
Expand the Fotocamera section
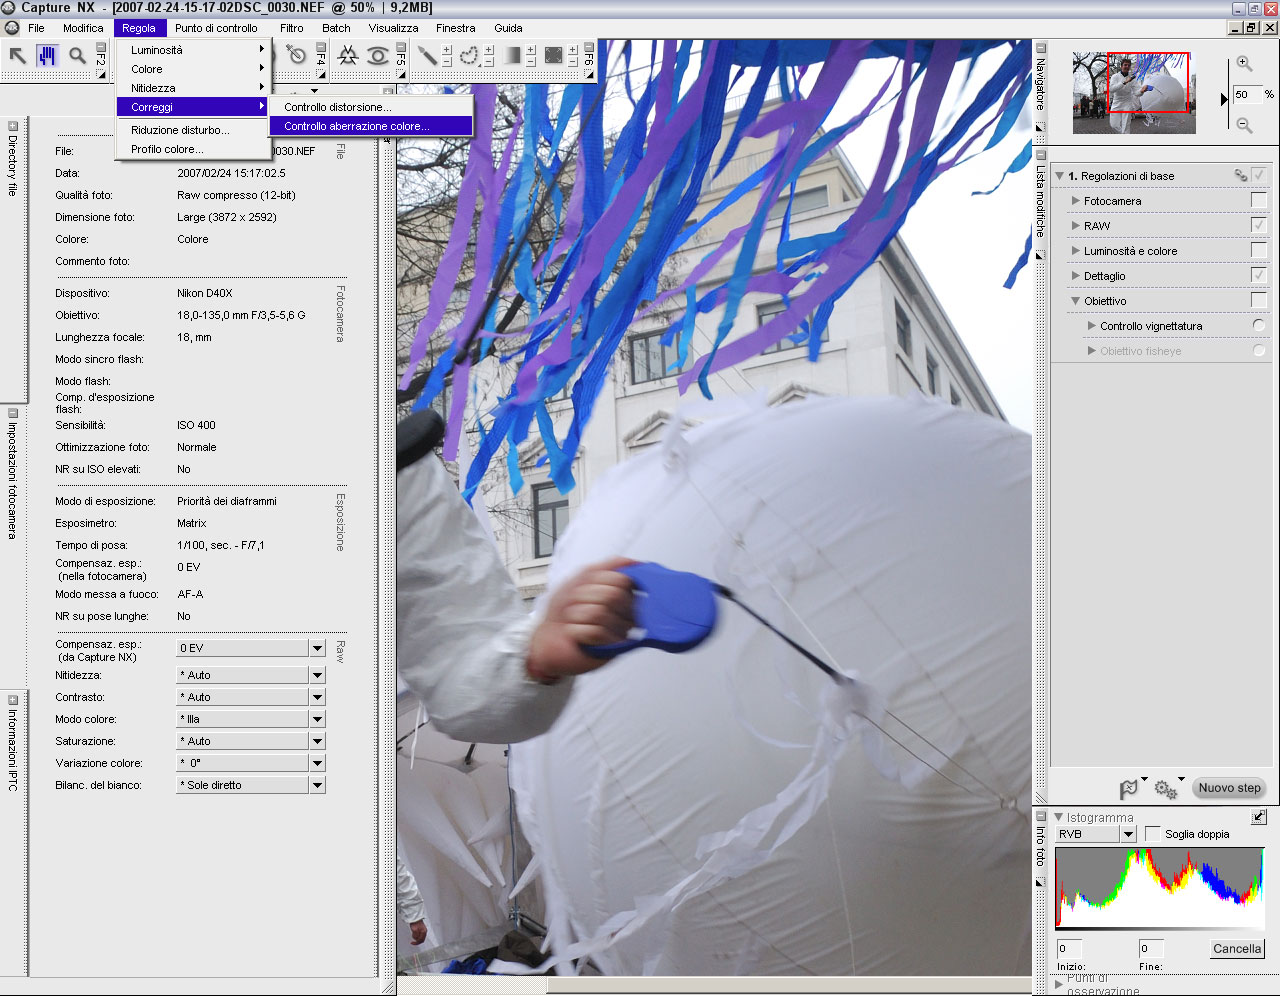tap(1076, 201)
